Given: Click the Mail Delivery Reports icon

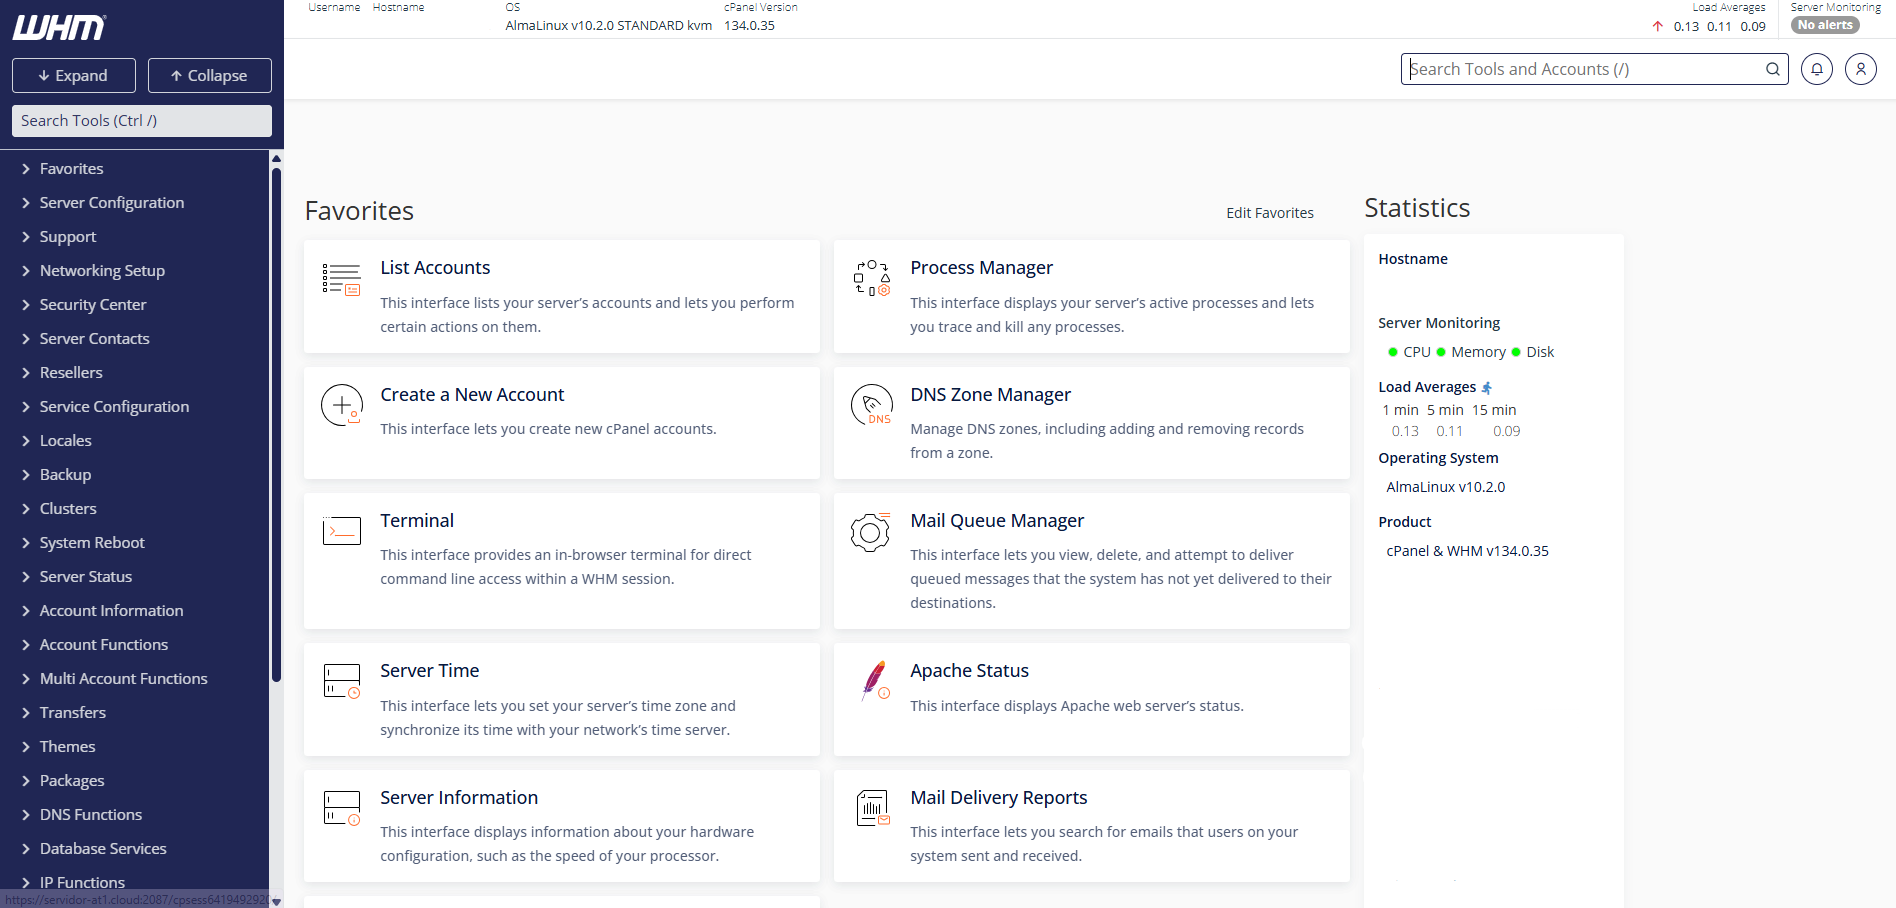Looking at the screenshot, I should [x=872, y=808].
